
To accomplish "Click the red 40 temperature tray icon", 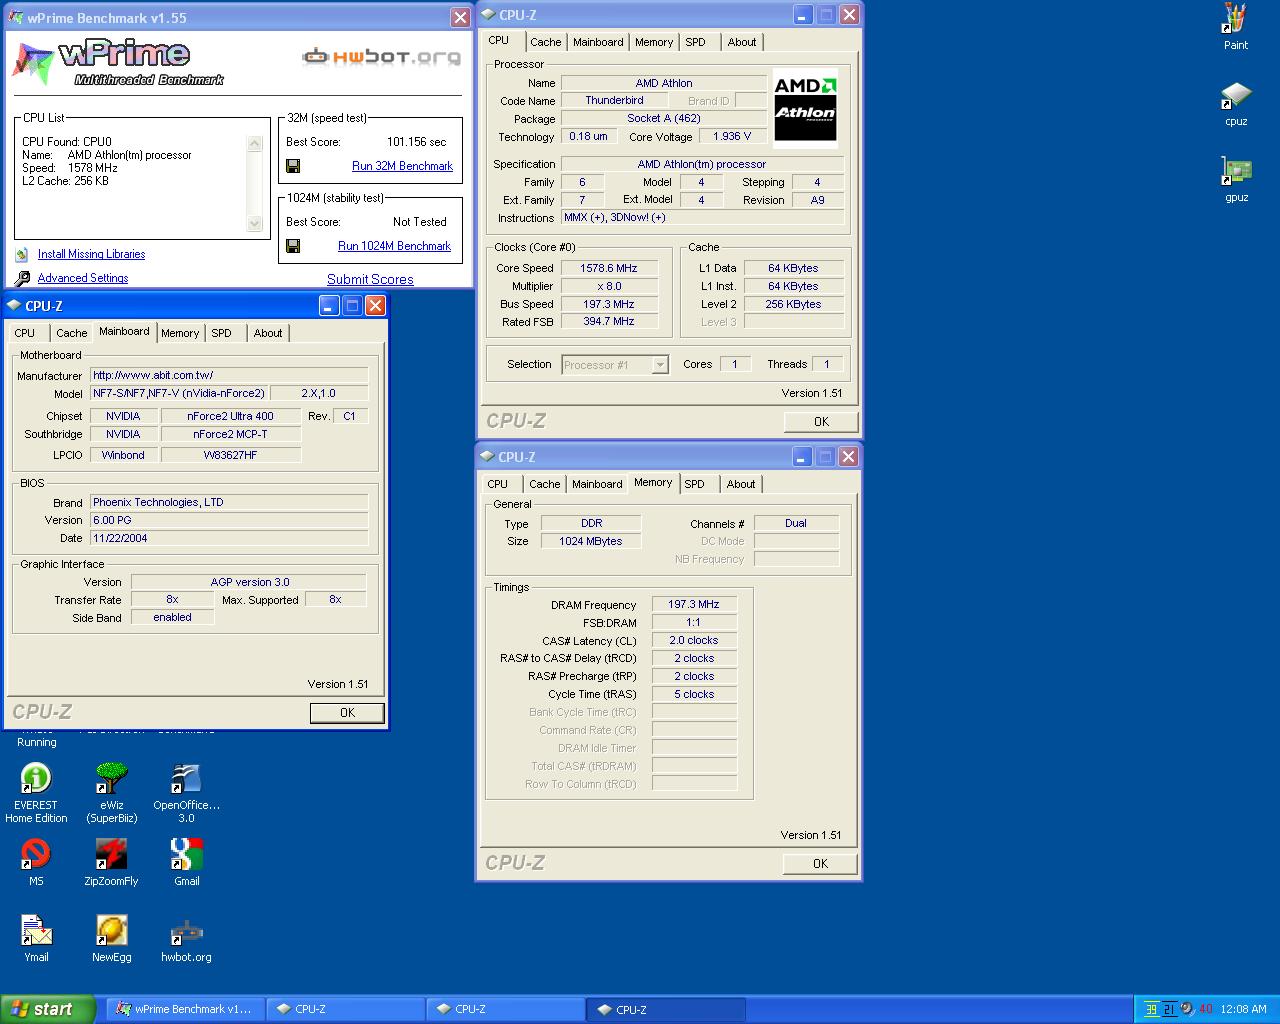I will 1206,1009.
